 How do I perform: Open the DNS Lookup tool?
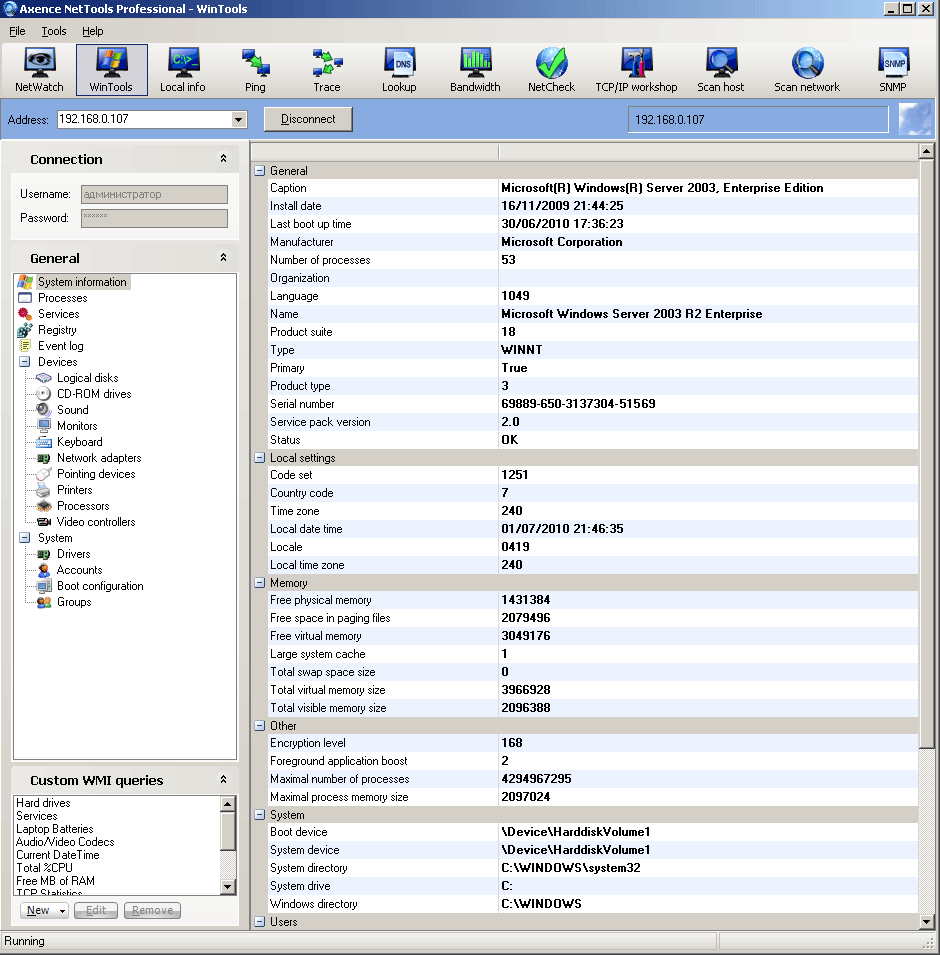click(399, 69)
